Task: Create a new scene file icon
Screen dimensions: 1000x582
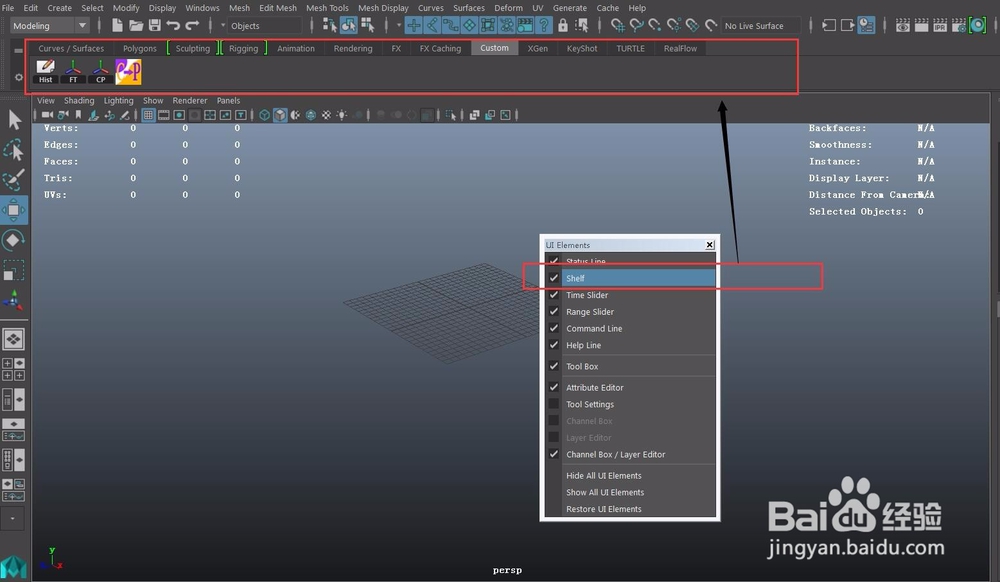Action: click(117, 25)
